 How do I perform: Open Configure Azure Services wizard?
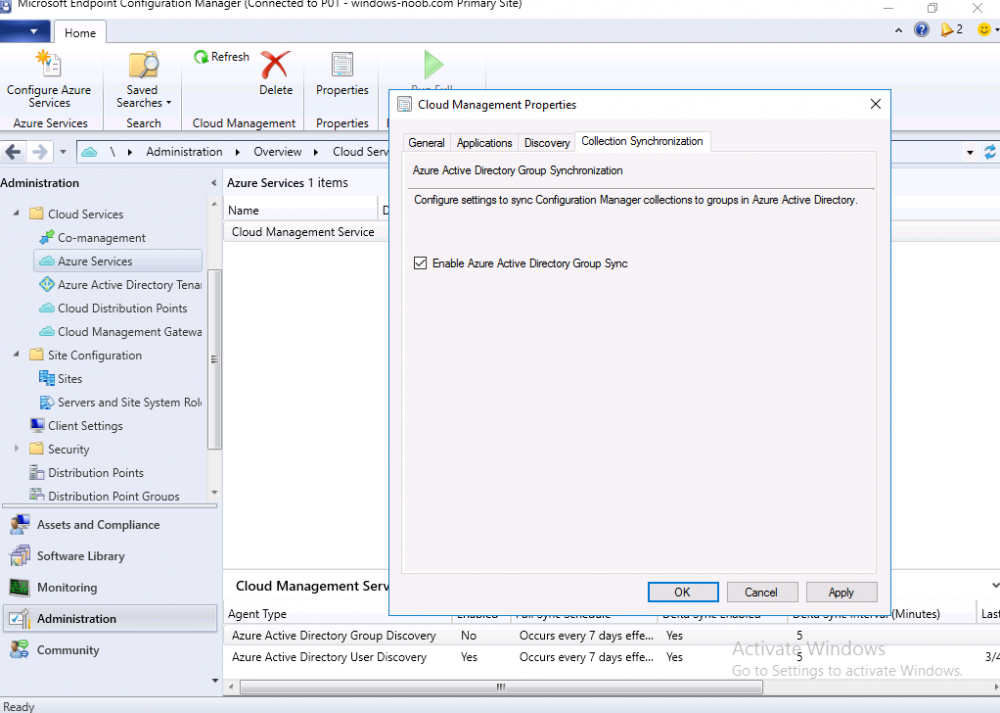(x=49, y=79)
